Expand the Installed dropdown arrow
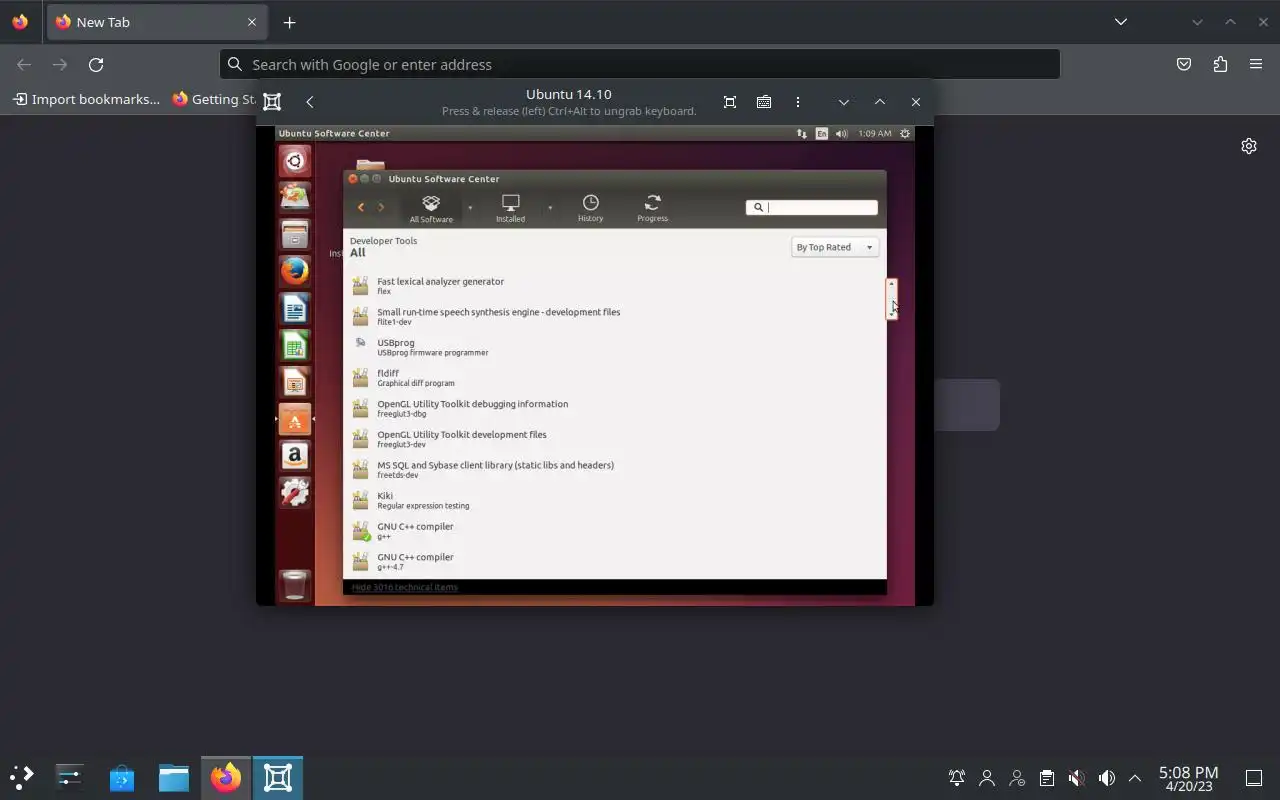Image resolution: width=1280 pixels, height=800 pixels. (x=550, y=208)
